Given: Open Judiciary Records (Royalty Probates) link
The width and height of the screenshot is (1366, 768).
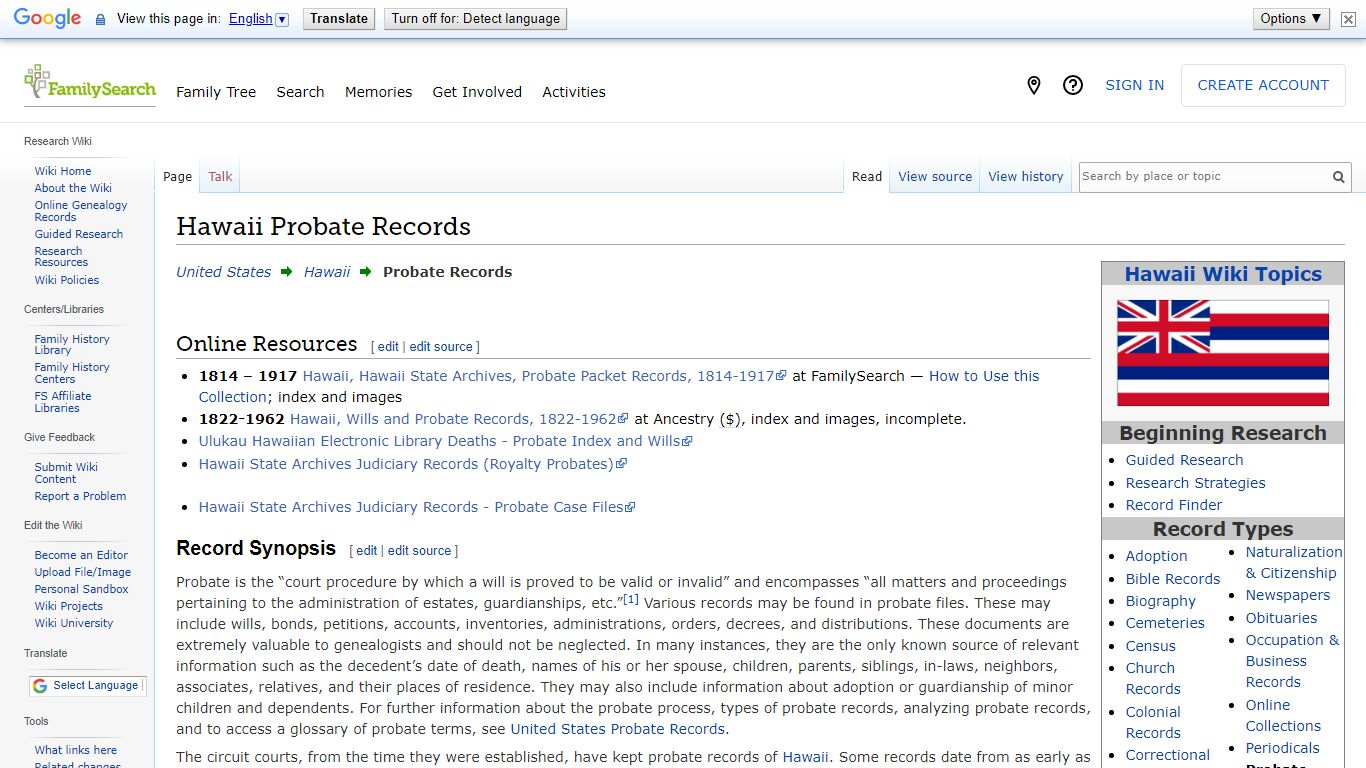Looking at the screenshot, I should pos(412,464).
